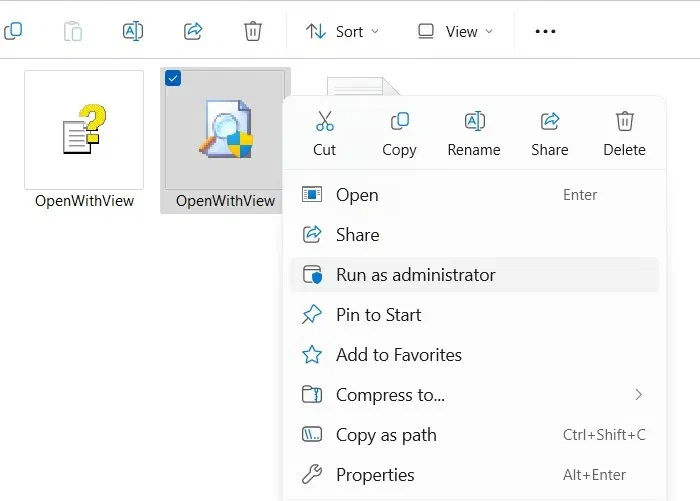
Task: Click Delete in the context menu
Action: (x=625, y=134)
